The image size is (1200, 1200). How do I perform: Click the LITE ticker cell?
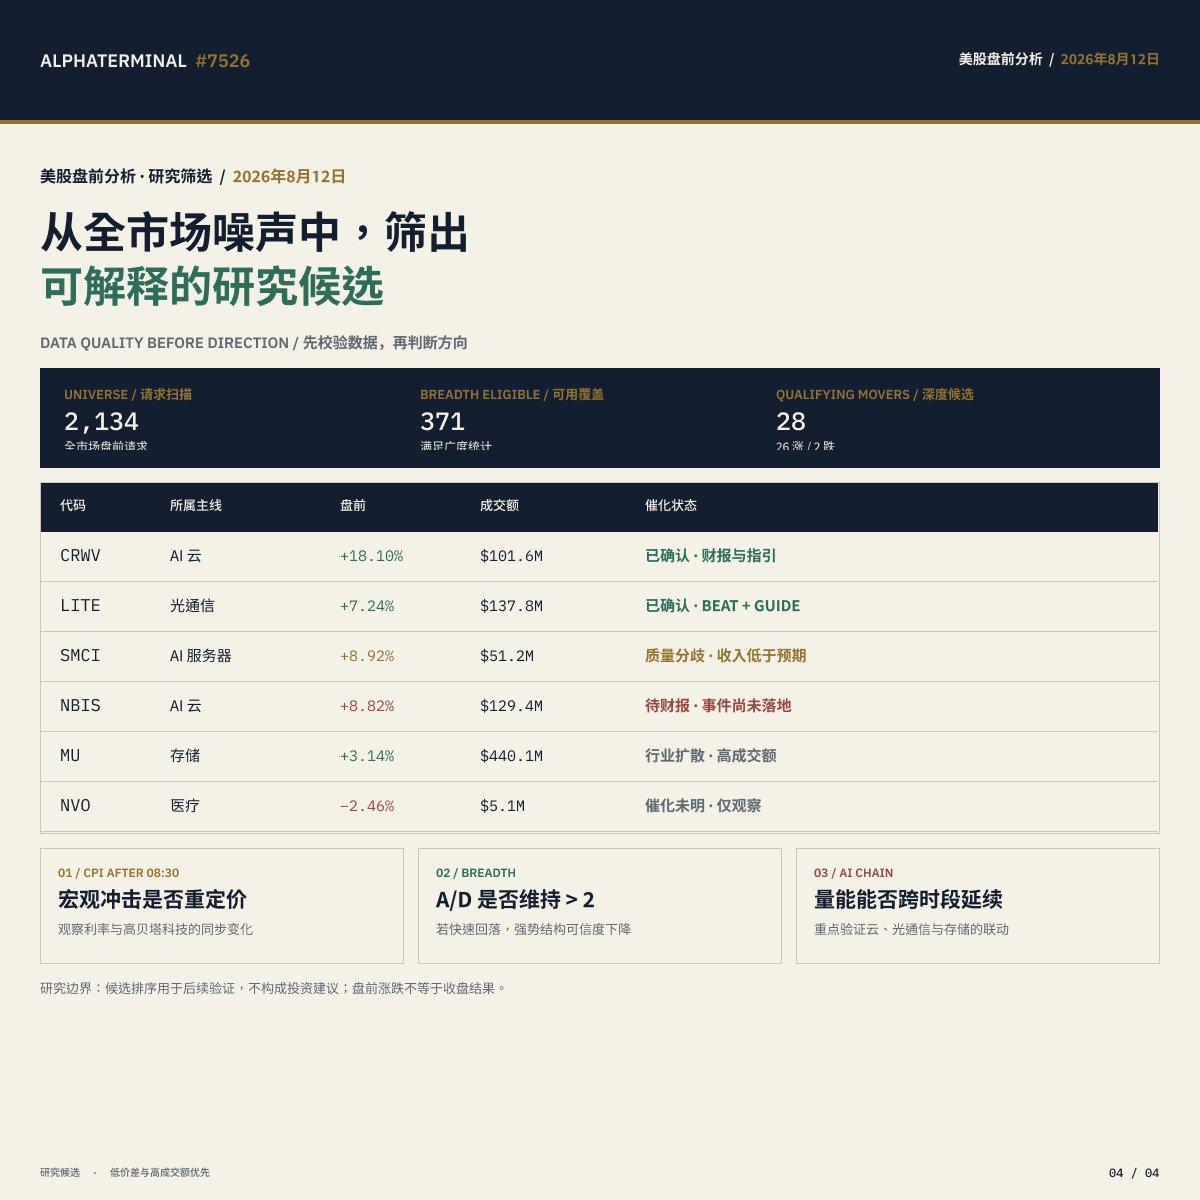point(80,606)
